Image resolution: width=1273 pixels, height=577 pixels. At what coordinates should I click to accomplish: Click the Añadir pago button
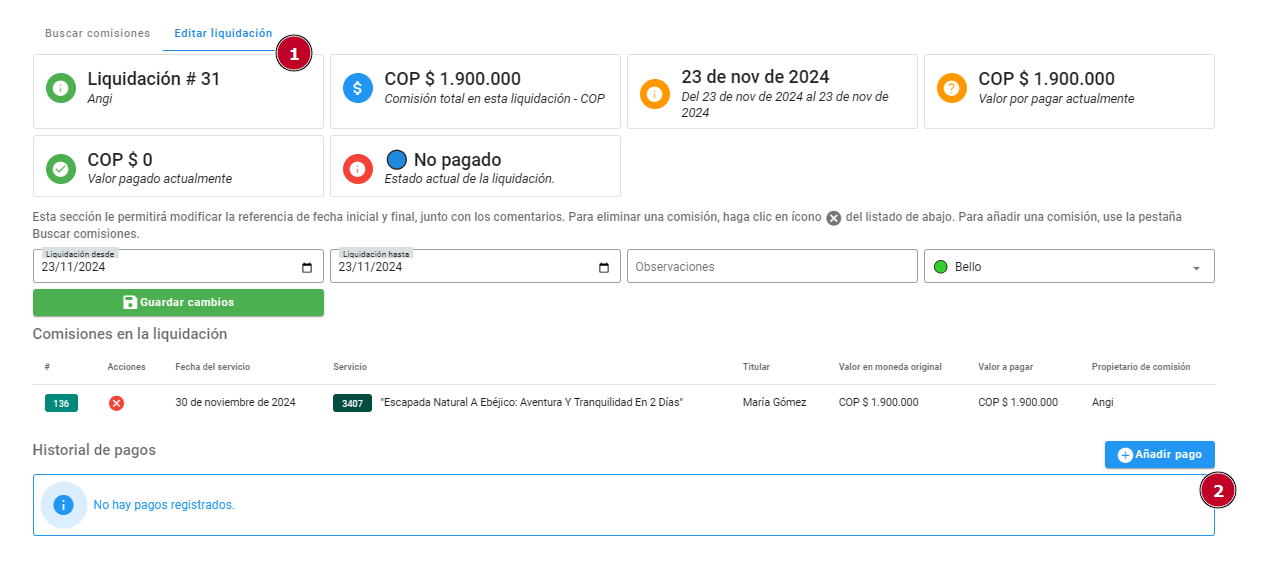click(x=1159, y=454)
